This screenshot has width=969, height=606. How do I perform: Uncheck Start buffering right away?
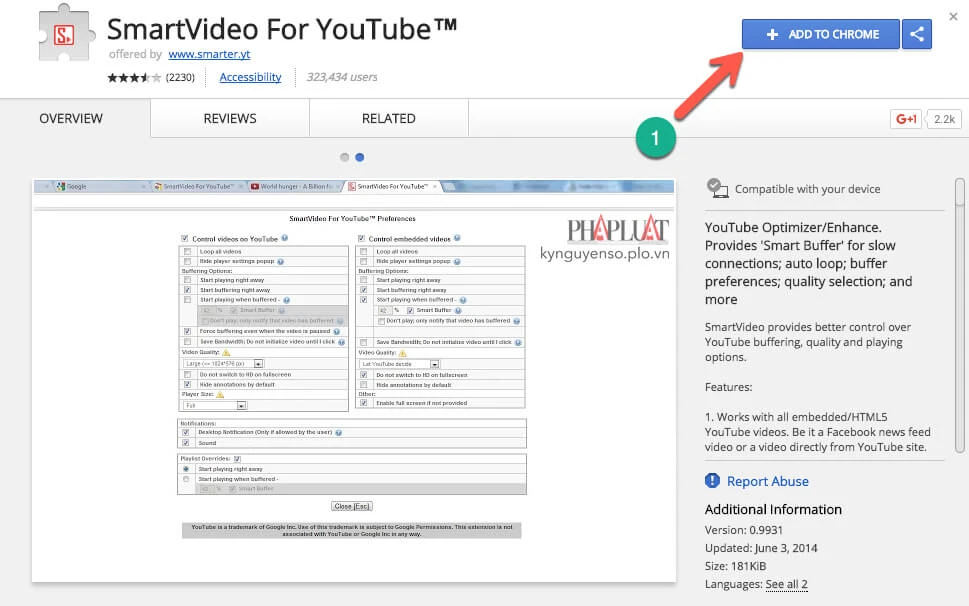(186, 290)
